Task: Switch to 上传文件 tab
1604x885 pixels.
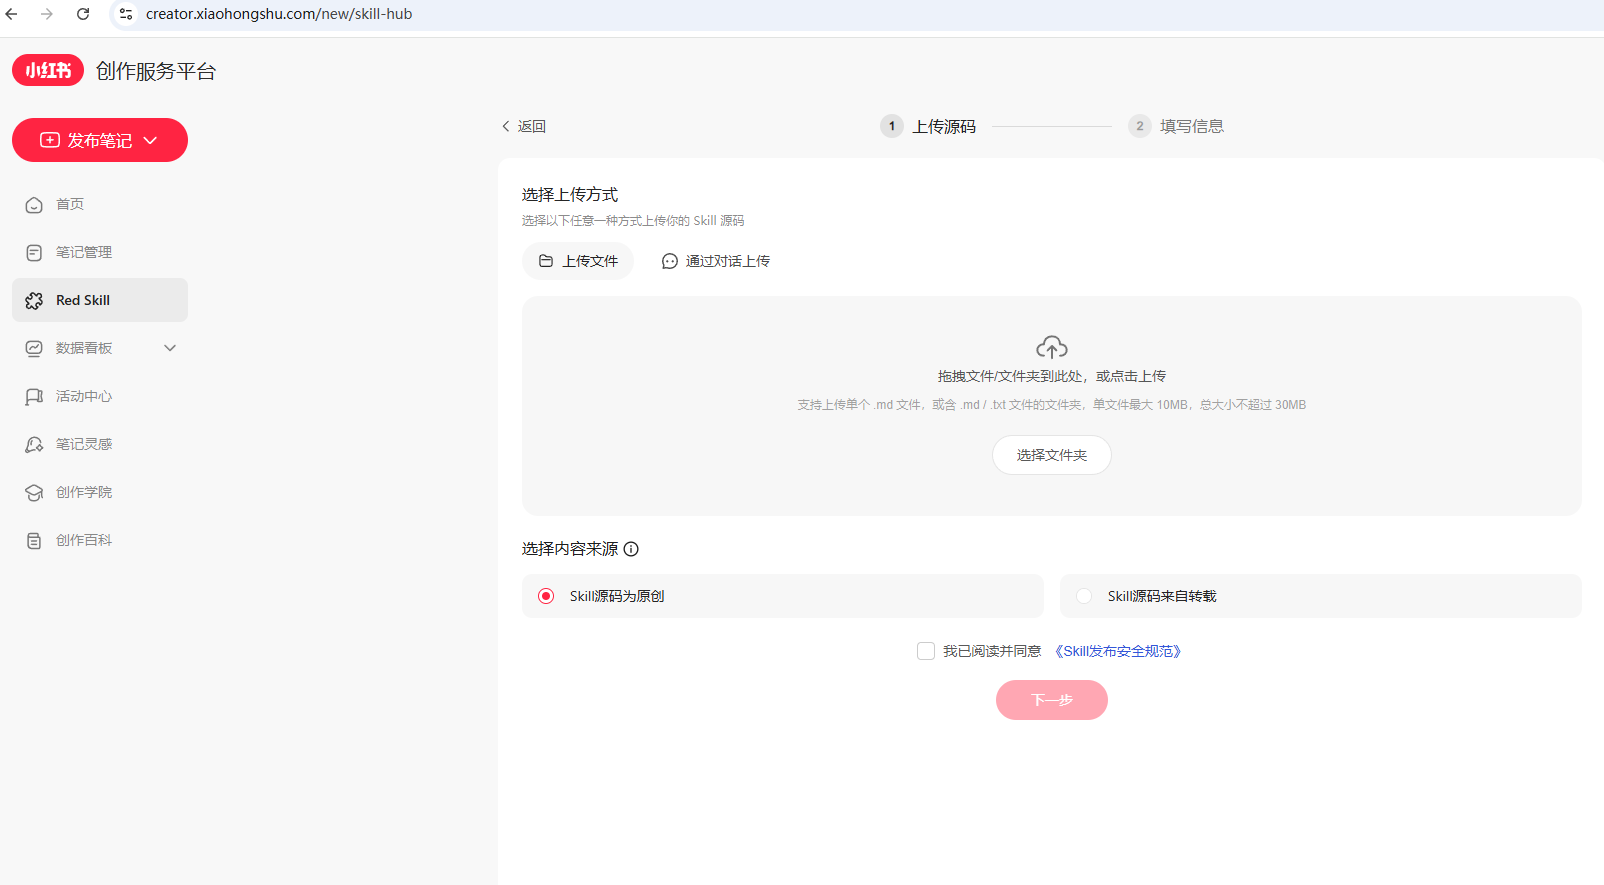Action: pos(578,261)
